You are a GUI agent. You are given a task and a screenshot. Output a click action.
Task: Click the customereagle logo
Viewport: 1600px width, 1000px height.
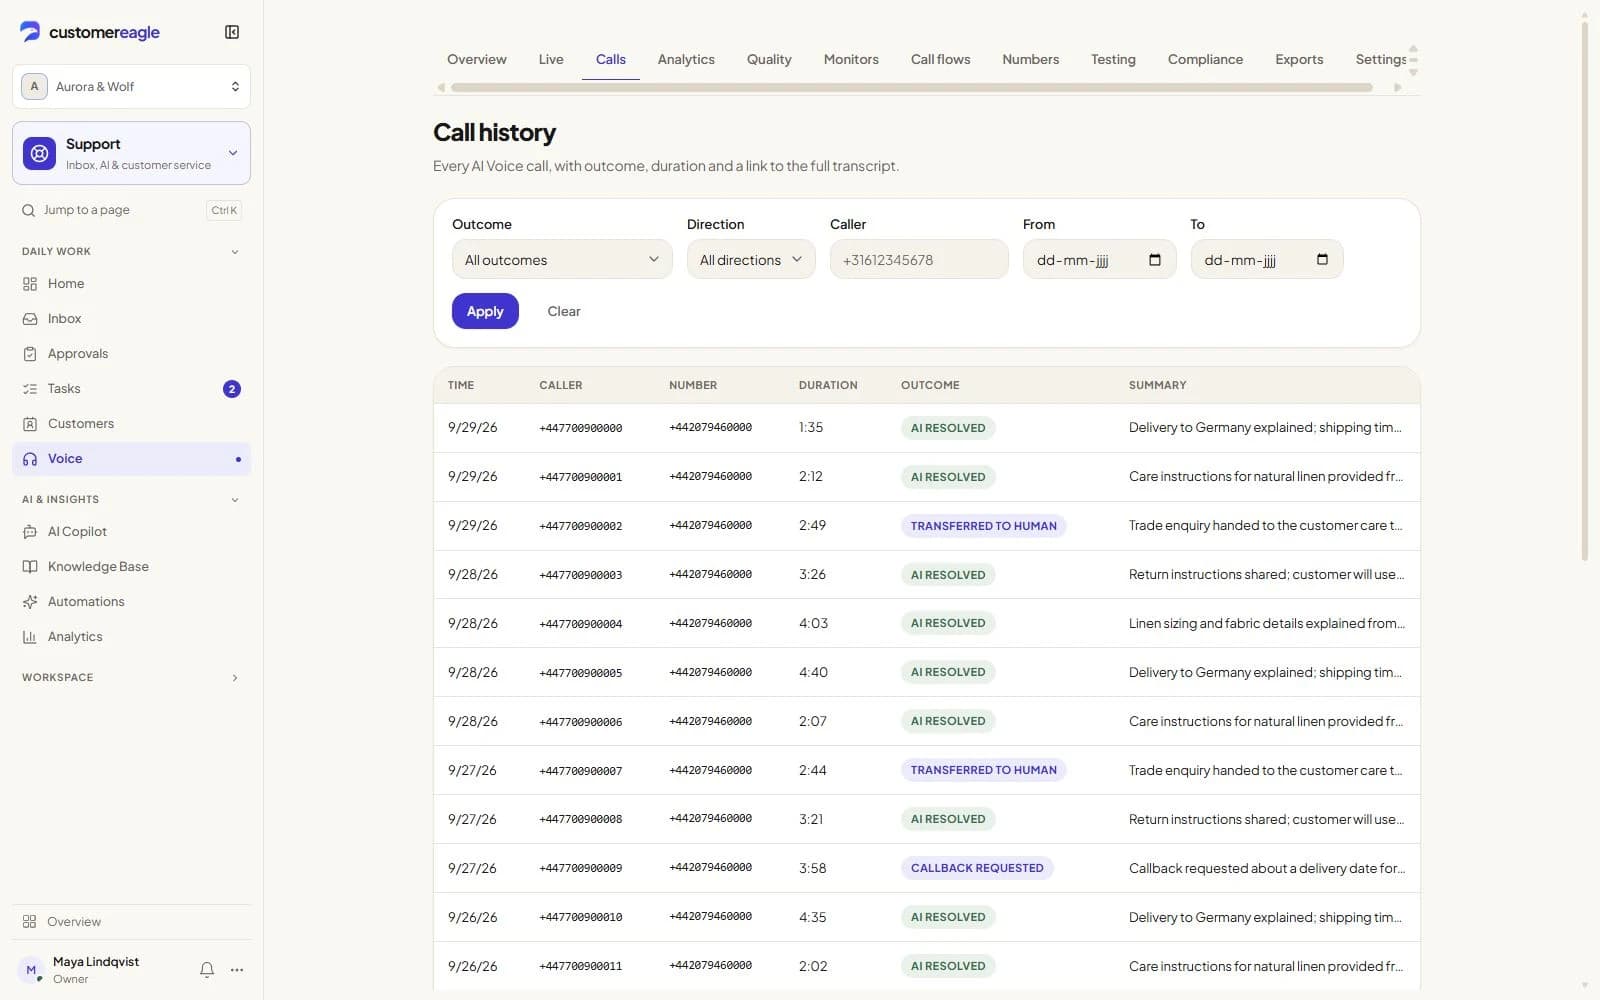tap(90, 32)
